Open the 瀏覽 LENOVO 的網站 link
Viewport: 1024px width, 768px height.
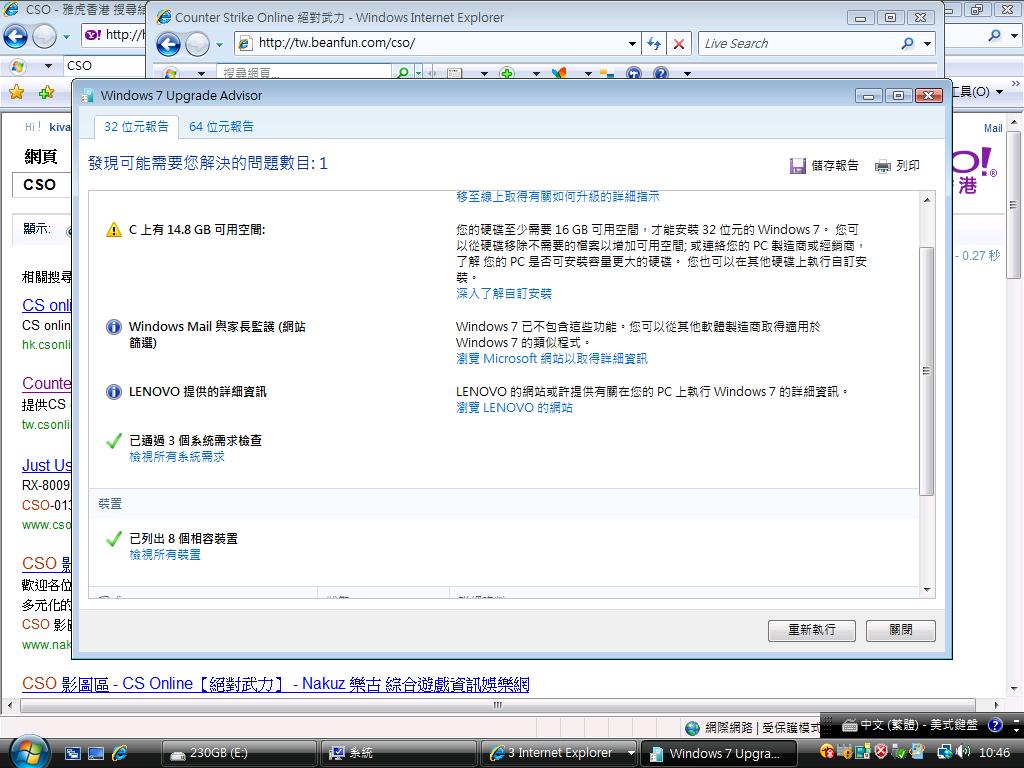pos(514,408)
